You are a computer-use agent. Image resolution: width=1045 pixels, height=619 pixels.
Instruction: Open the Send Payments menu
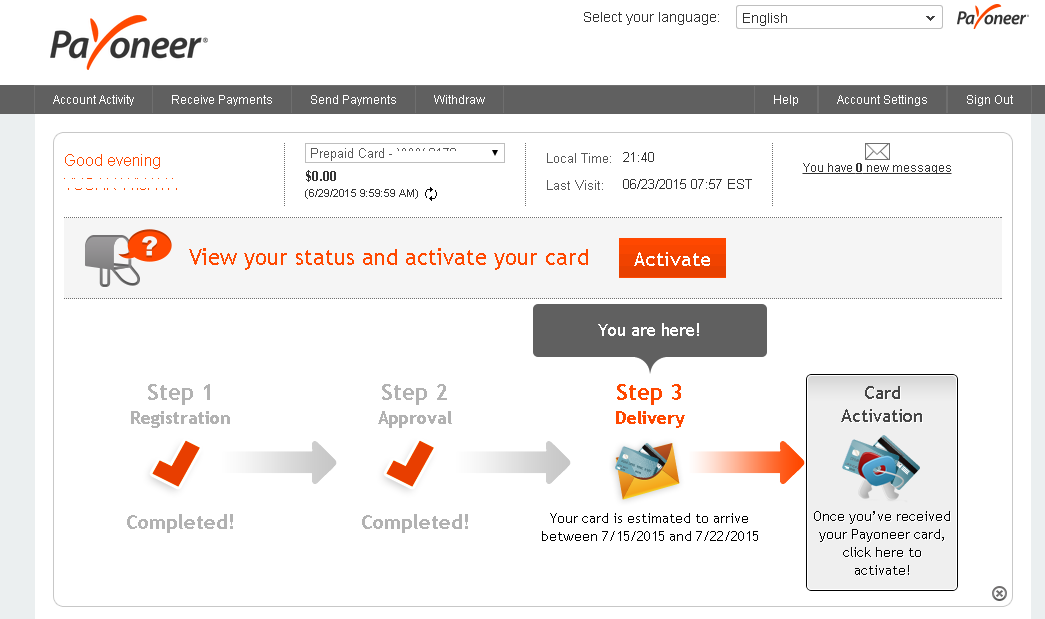pos(353,99)
